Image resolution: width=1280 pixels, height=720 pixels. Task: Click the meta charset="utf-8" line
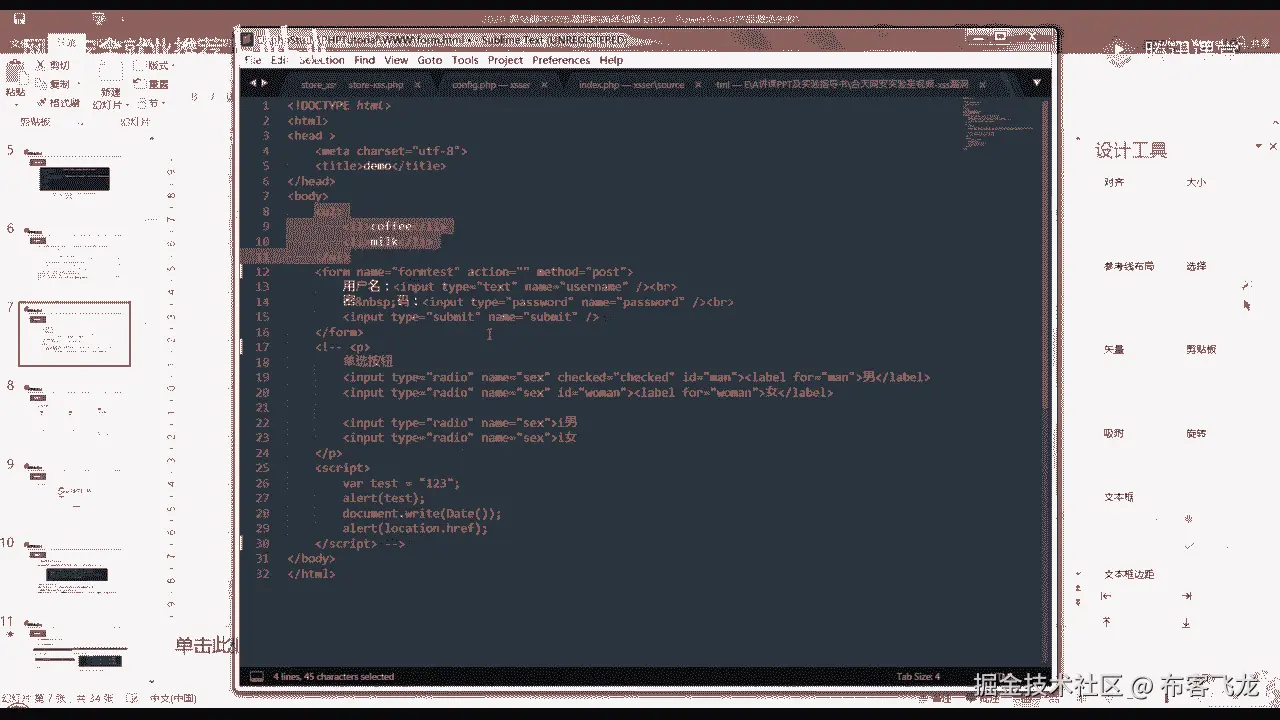pos(391,151)
